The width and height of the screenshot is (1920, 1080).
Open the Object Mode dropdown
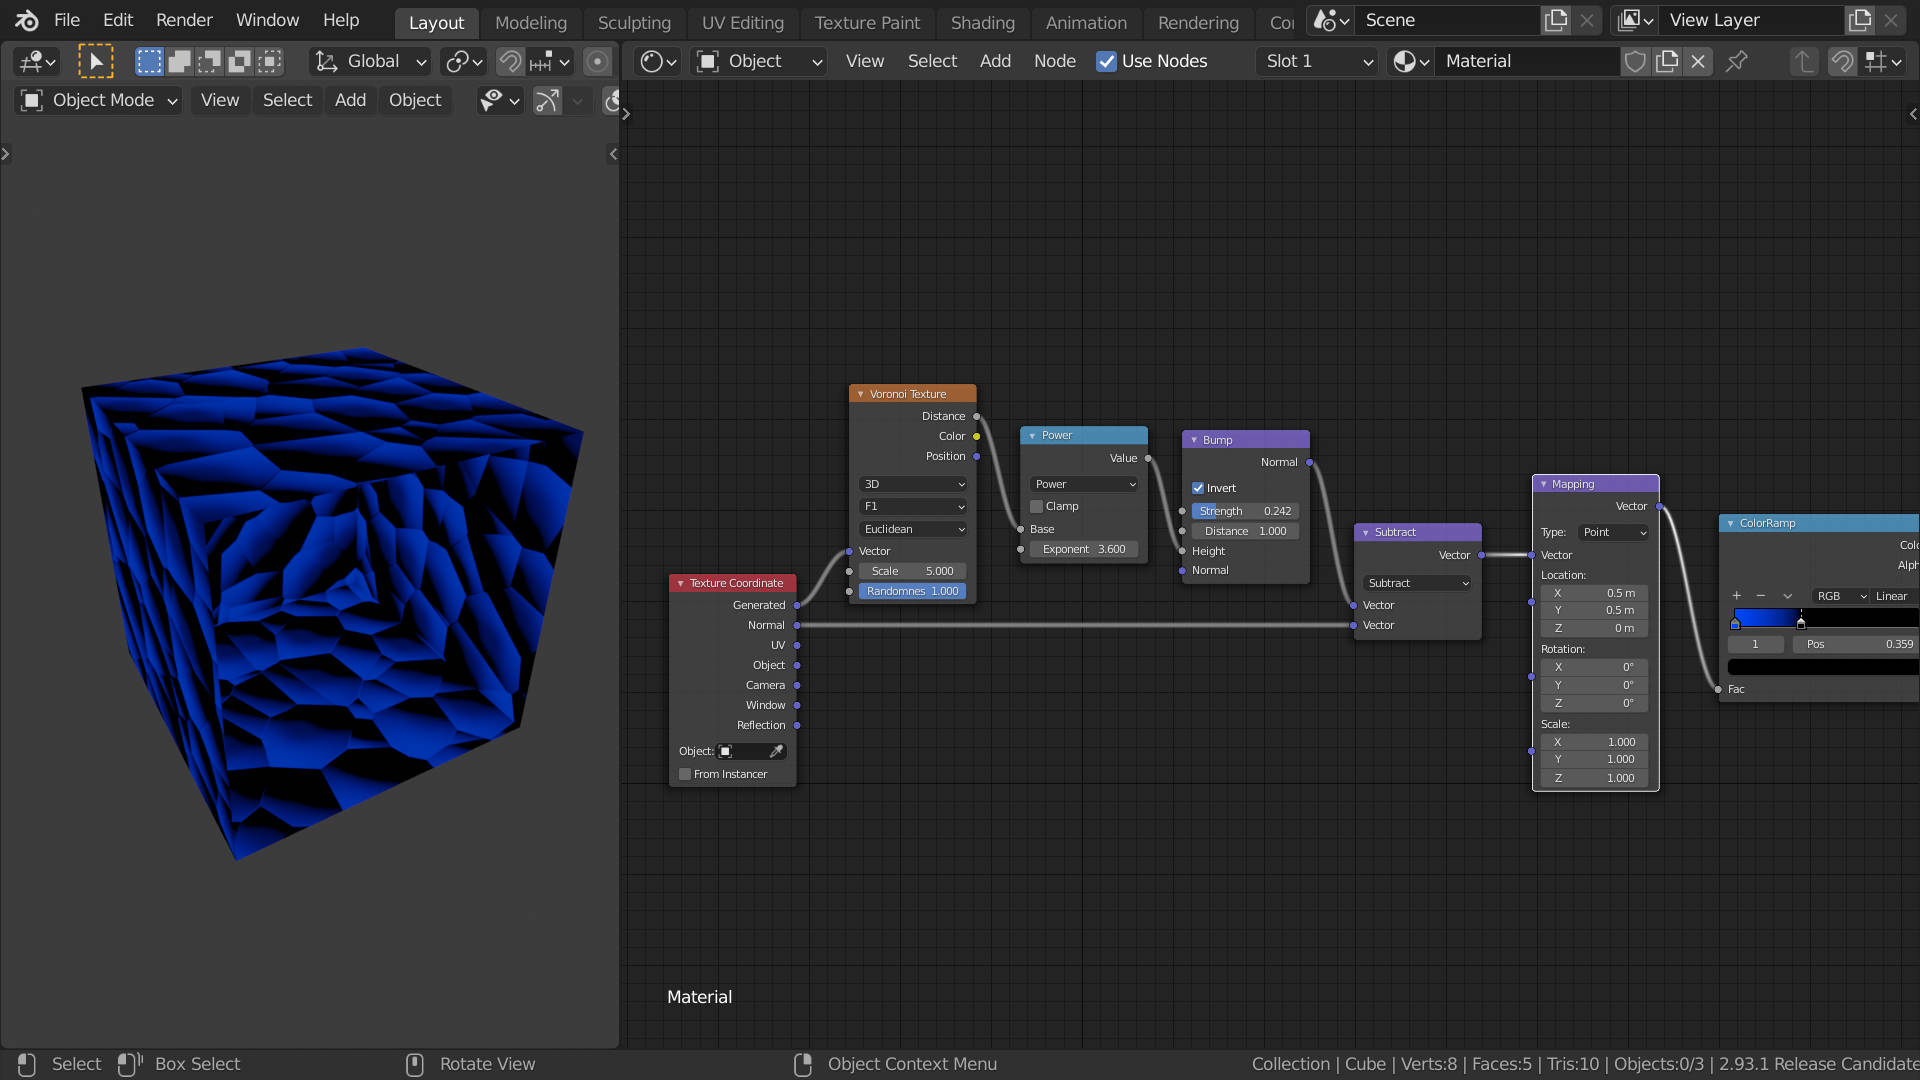97,100
